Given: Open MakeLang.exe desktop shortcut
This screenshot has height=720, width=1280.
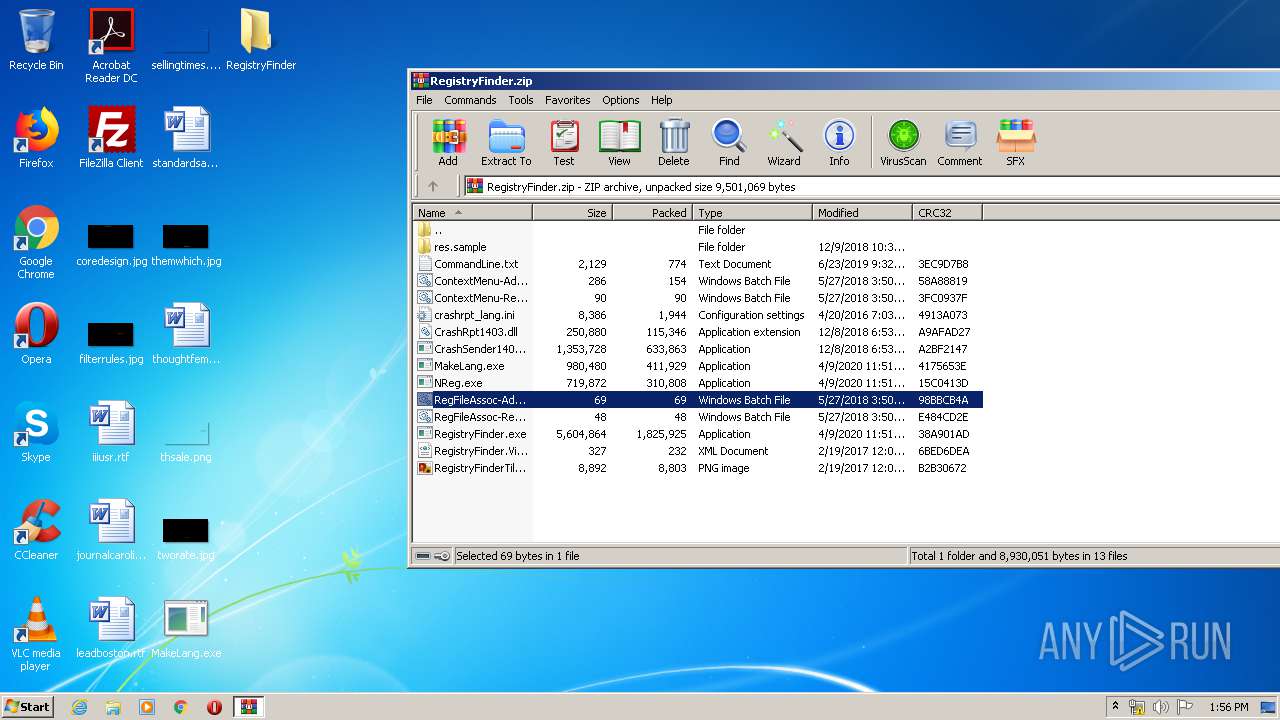Looking at the screenshot, I should (x=186, y=628).
